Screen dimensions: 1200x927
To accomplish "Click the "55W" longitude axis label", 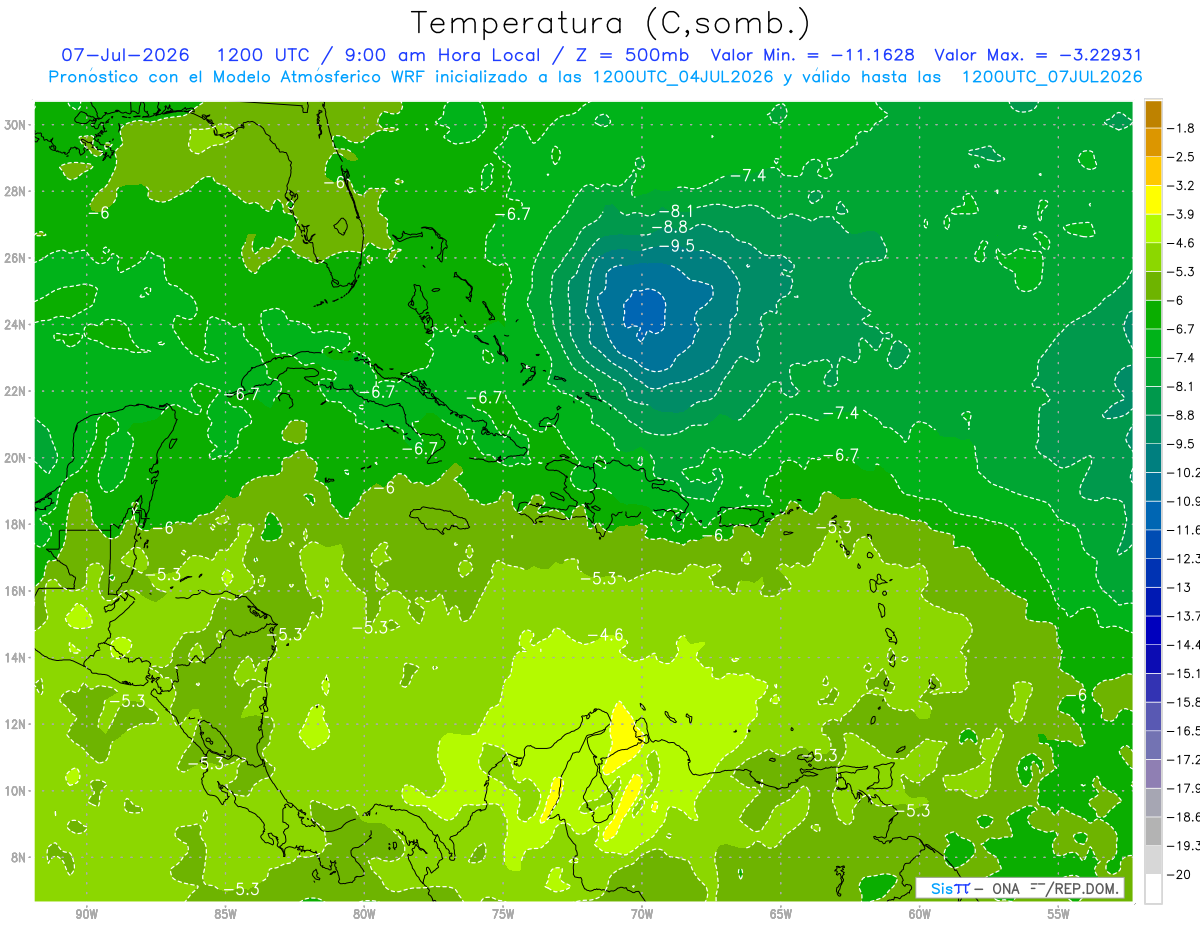I will point(1059,914).
